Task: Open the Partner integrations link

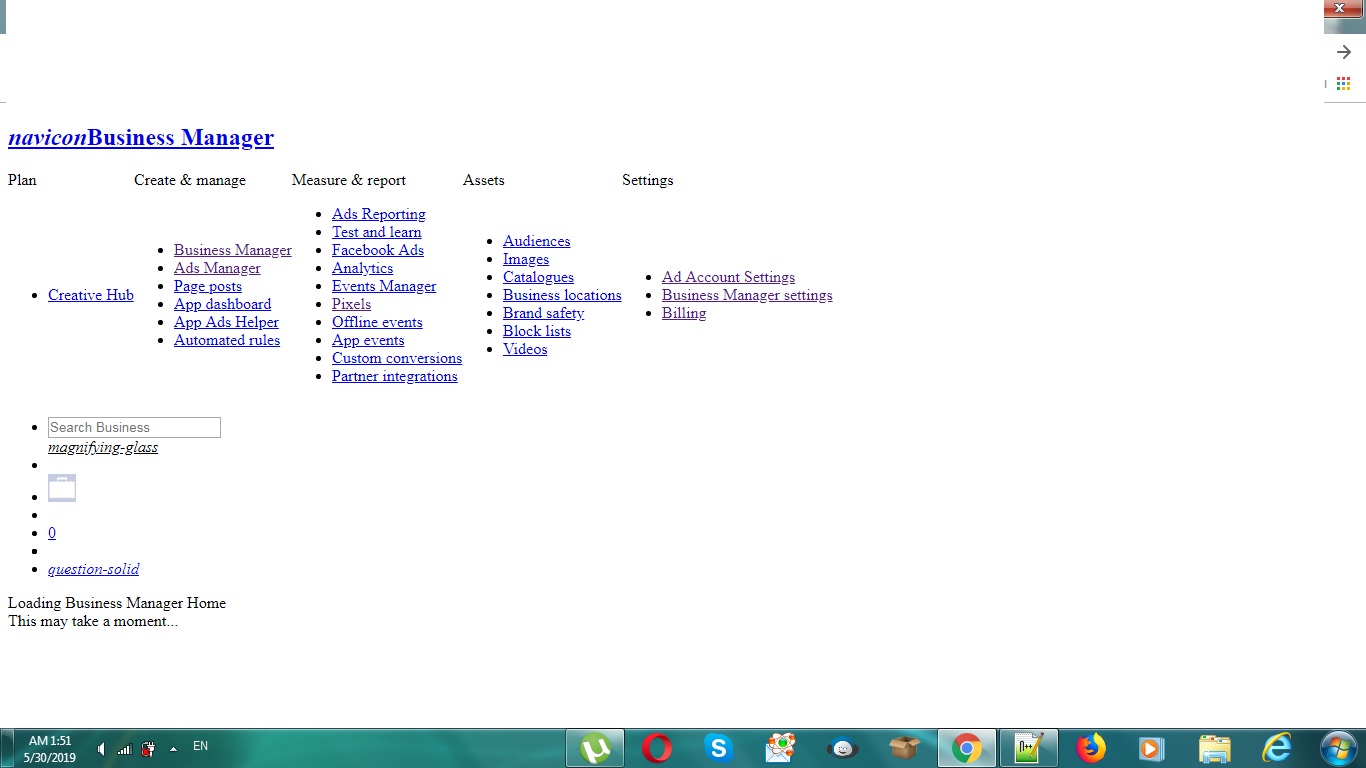Action: coord(395,376)
